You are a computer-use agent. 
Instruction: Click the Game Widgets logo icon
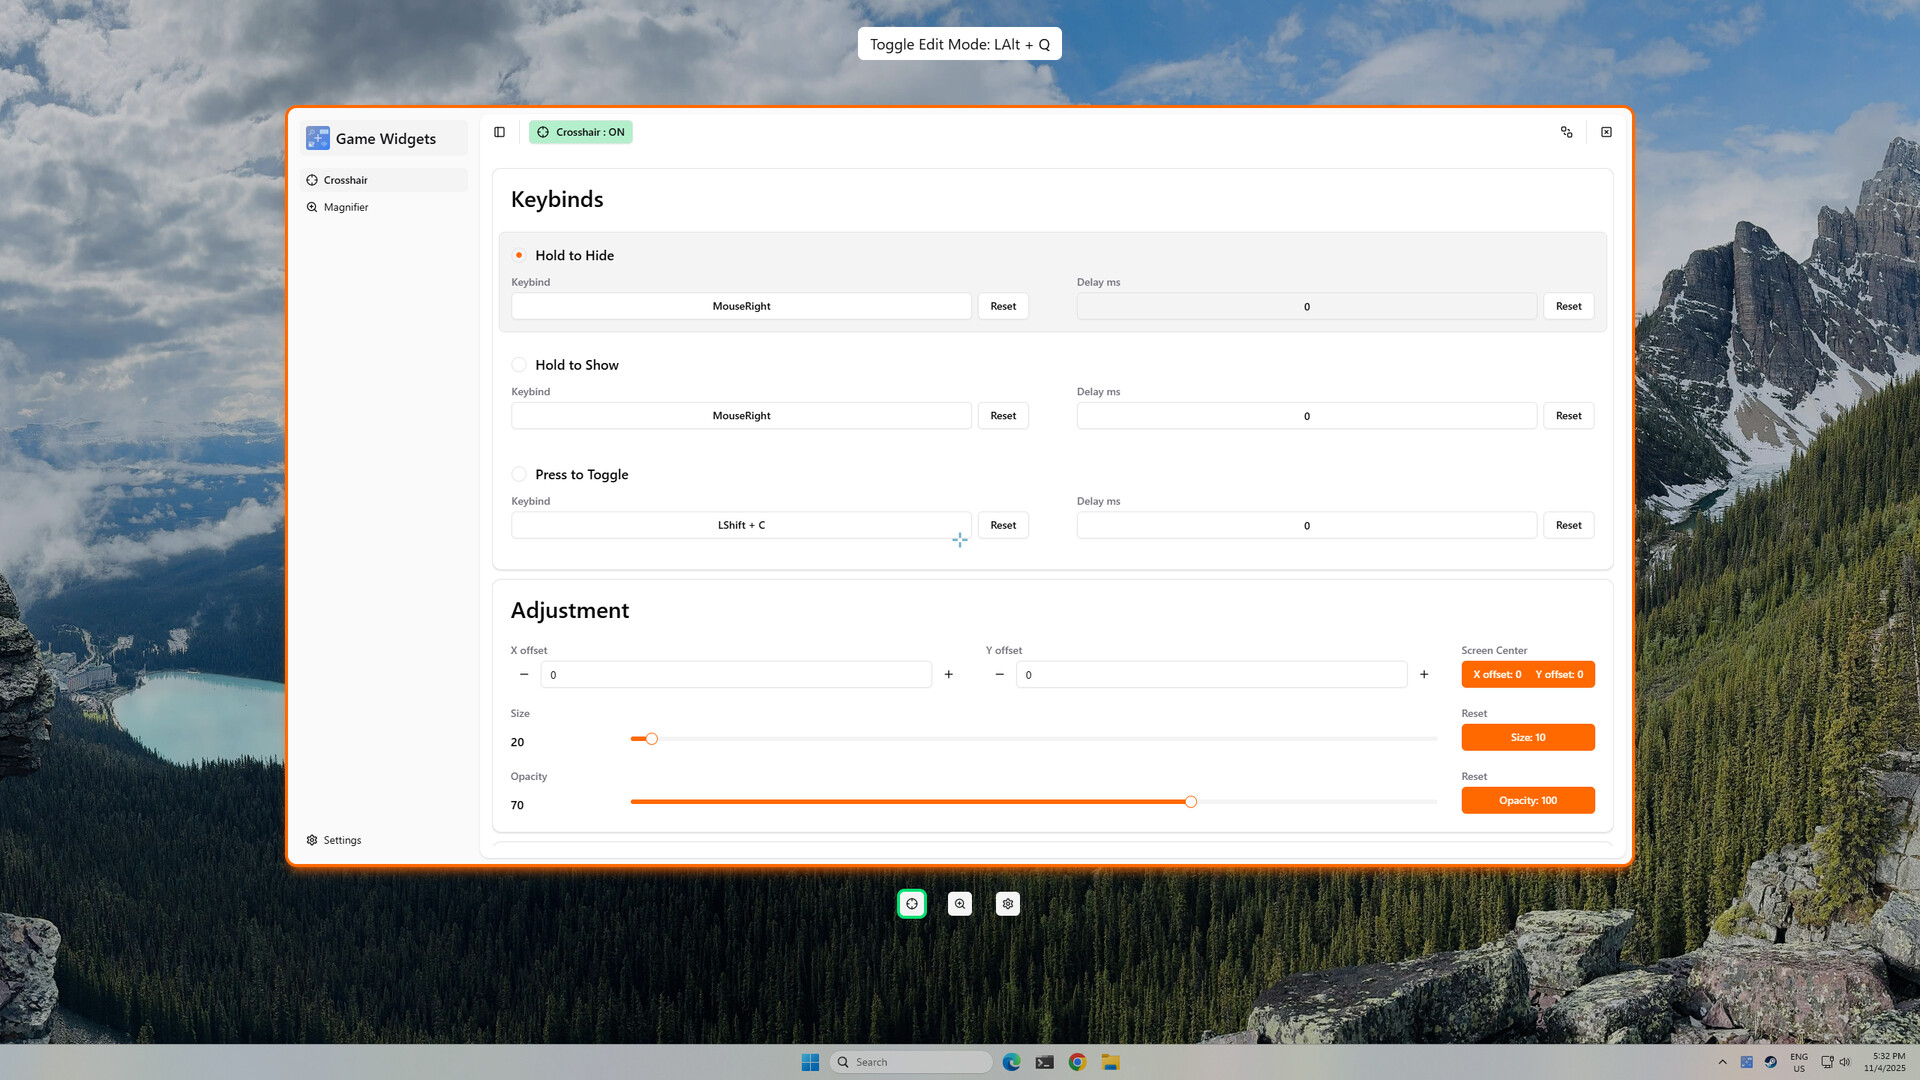click(317, 138)
